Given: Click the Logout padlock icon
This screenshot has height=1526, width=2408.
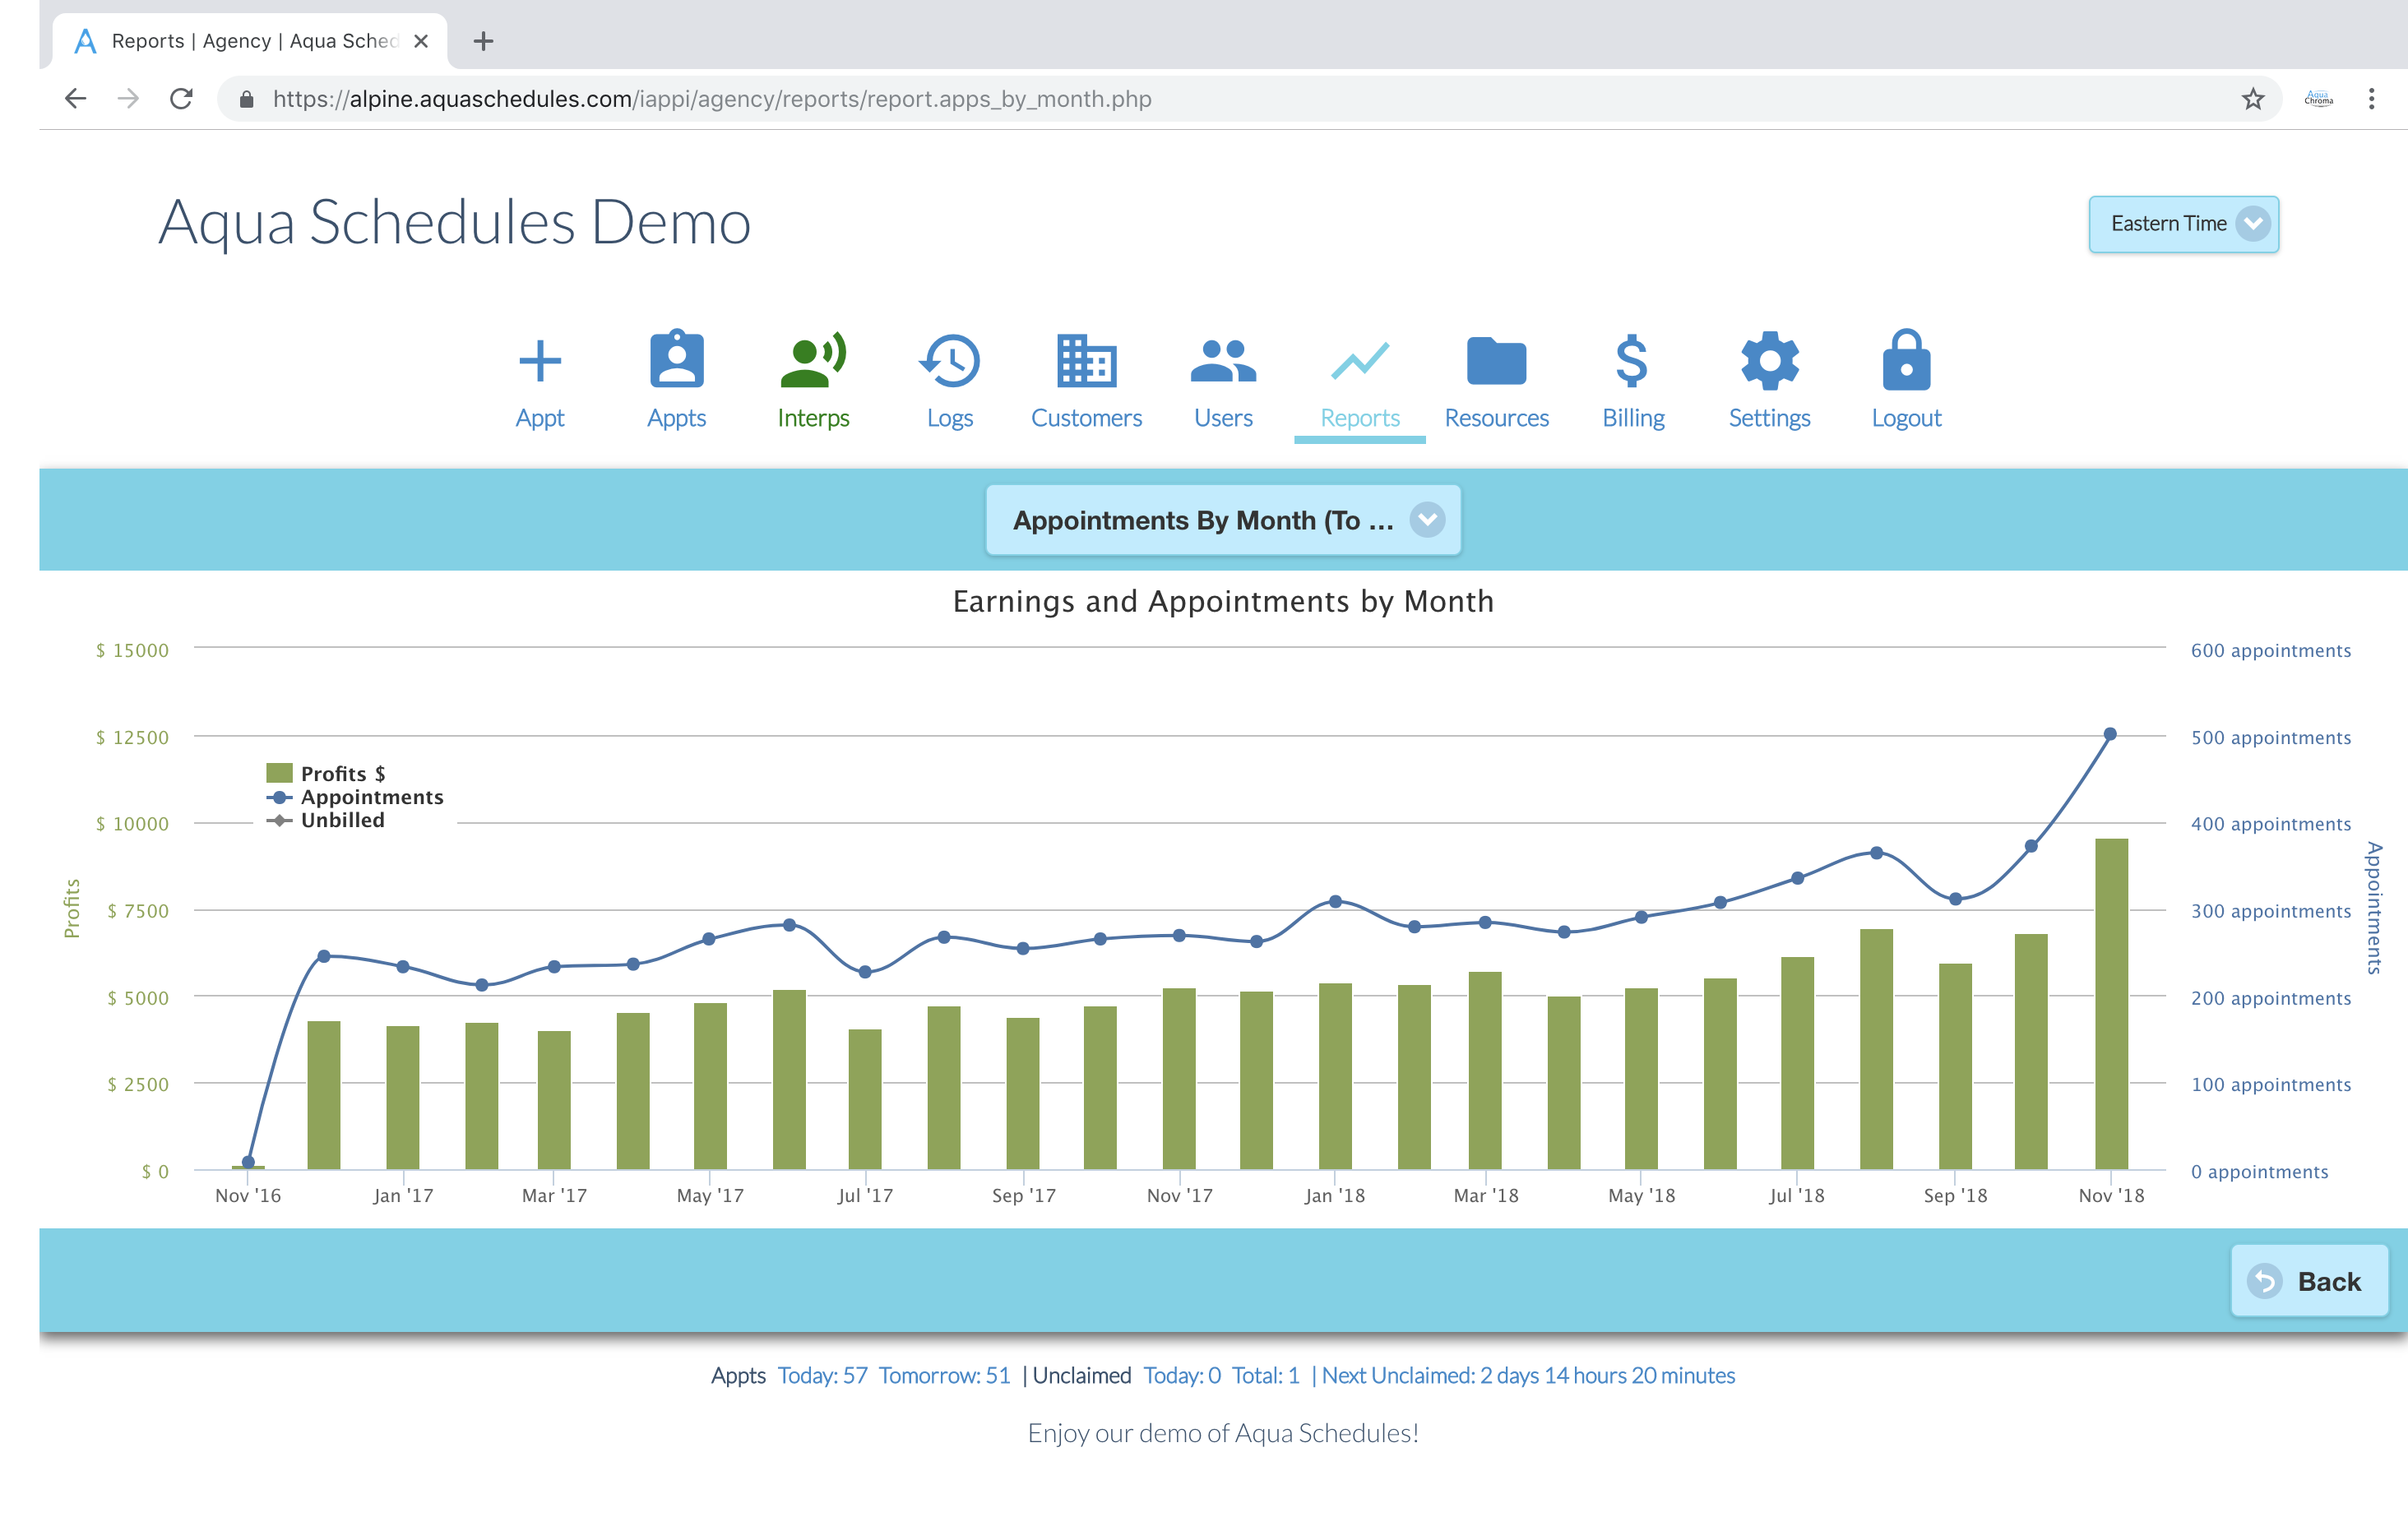Looking at the screenshot, I should click(x=1906, y=359).
